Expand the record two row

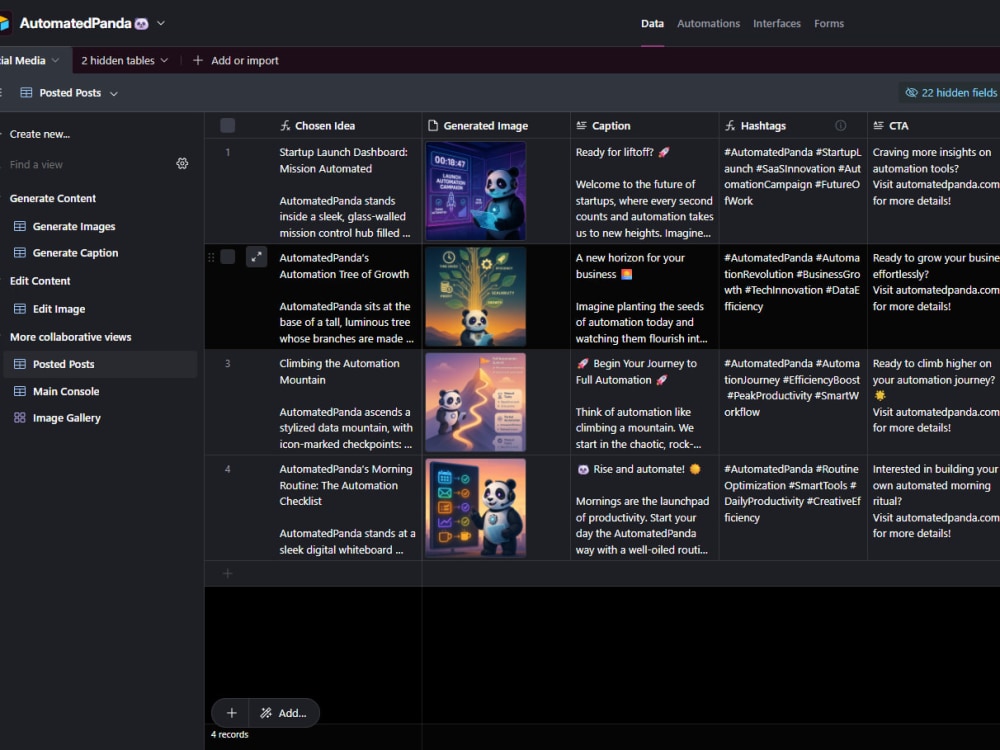[x=256, y=257]
